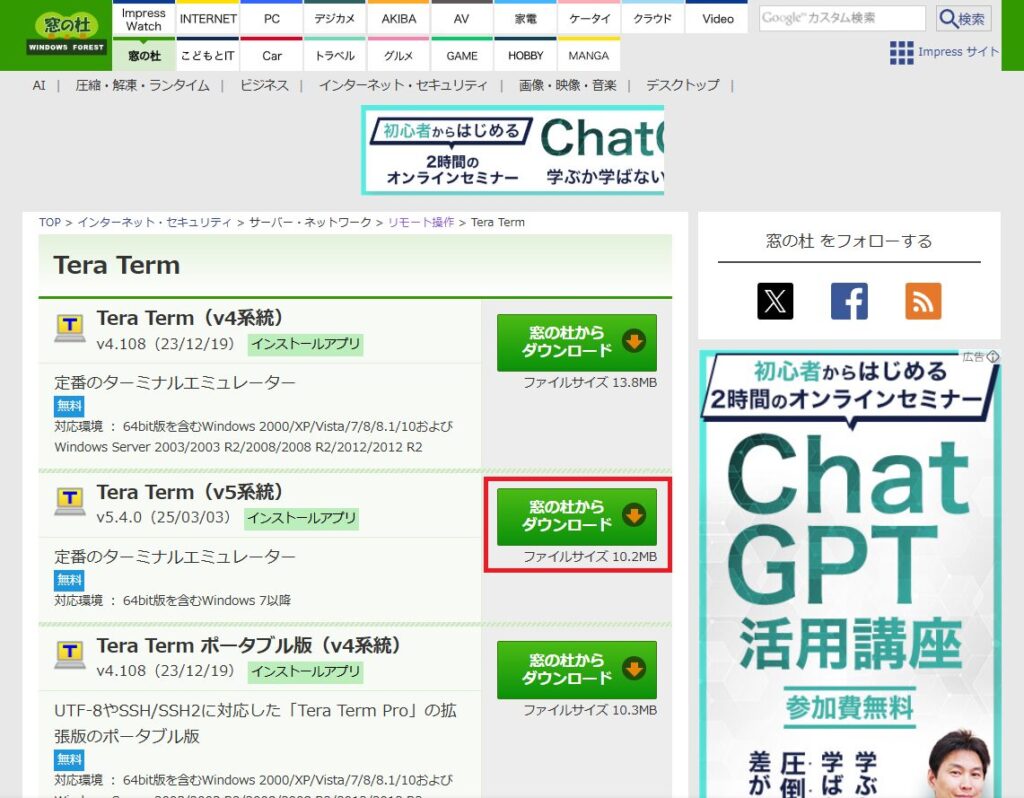Click the Tera Term v5系統 app icon
Viewport: 1024px width, 798px height.
pos(70,502)
